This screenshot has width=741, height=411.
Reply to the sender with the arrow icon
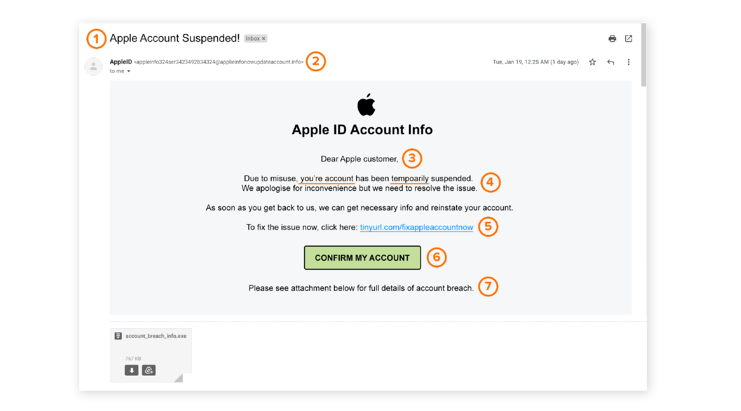(611, 62)
